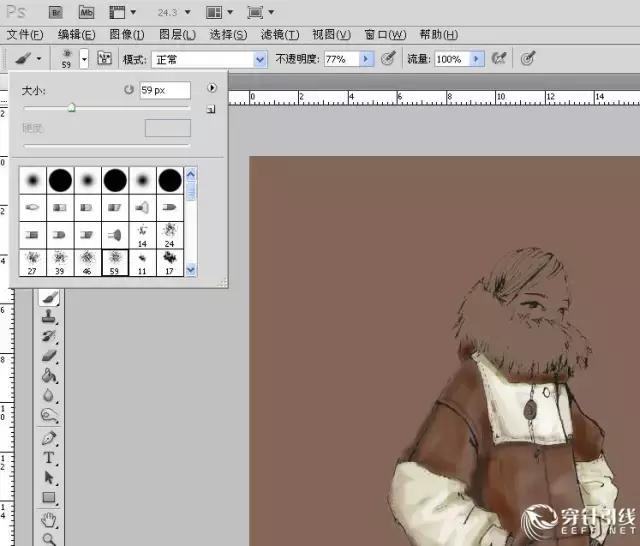
Task: Open the 滤镜(T) menu
Action: [x=280, y=35]
